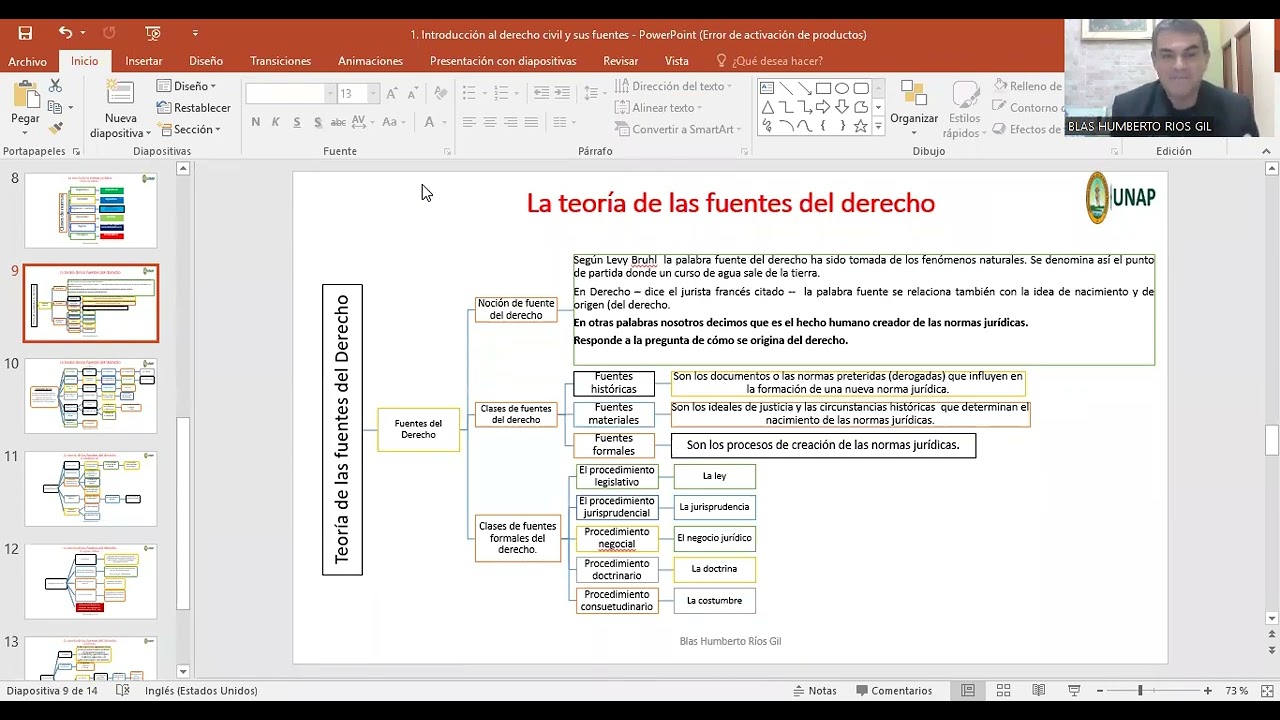Image resolution: width=1280 pixels, height=720 pixels.
Task: Open Presentación con diapositivas tab
Action: pyautogui.click(x=503, y=61)
